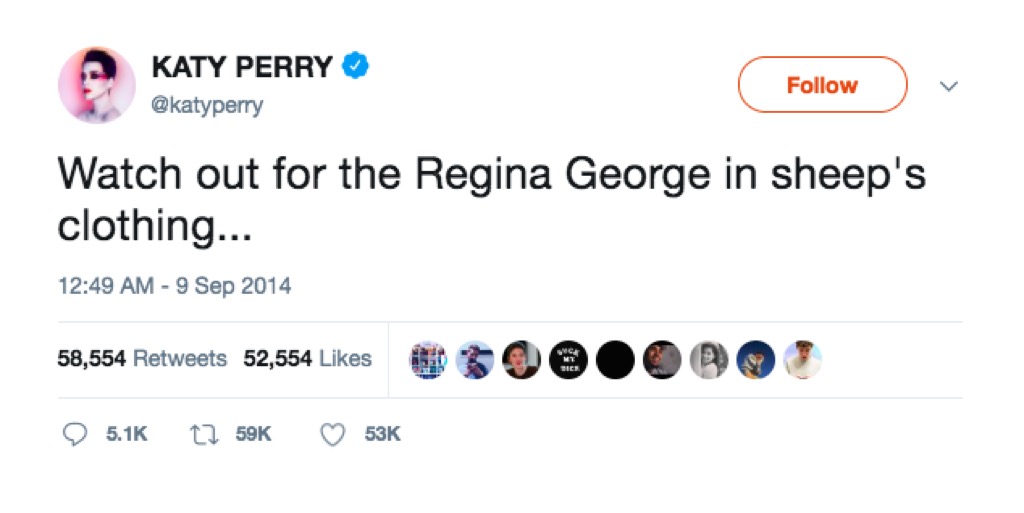Select the black-and-white portrait liker avatar
Viewport: 1024px width, 513px height.
tap(708, 360)
